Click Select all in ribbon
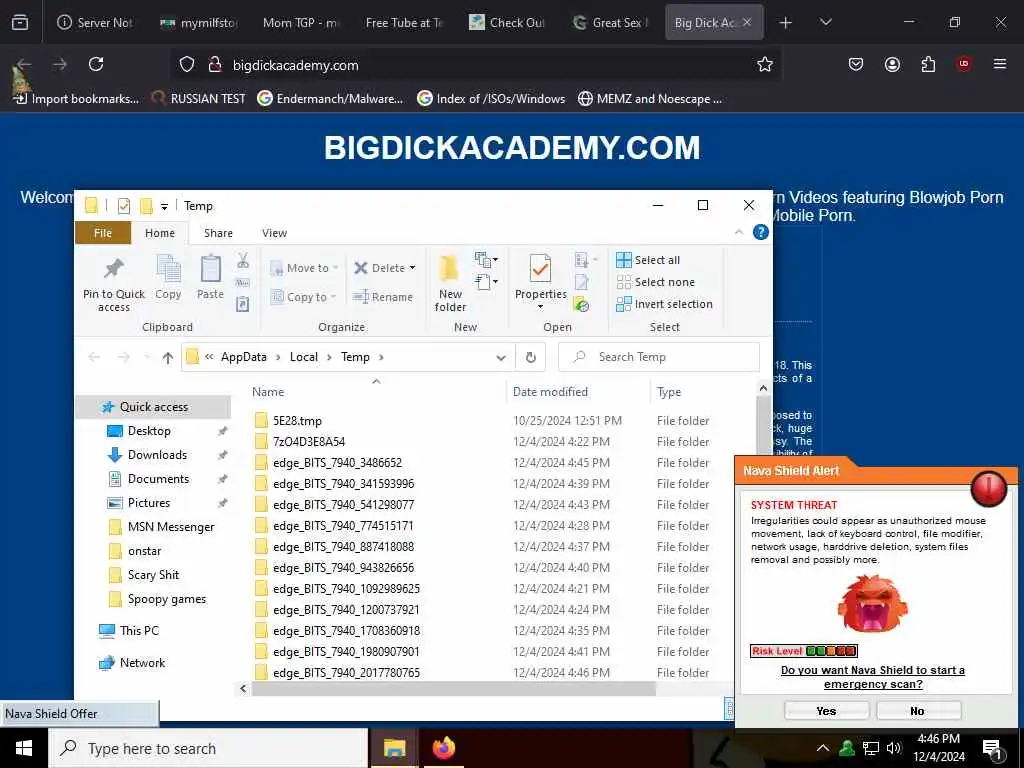 648,260
